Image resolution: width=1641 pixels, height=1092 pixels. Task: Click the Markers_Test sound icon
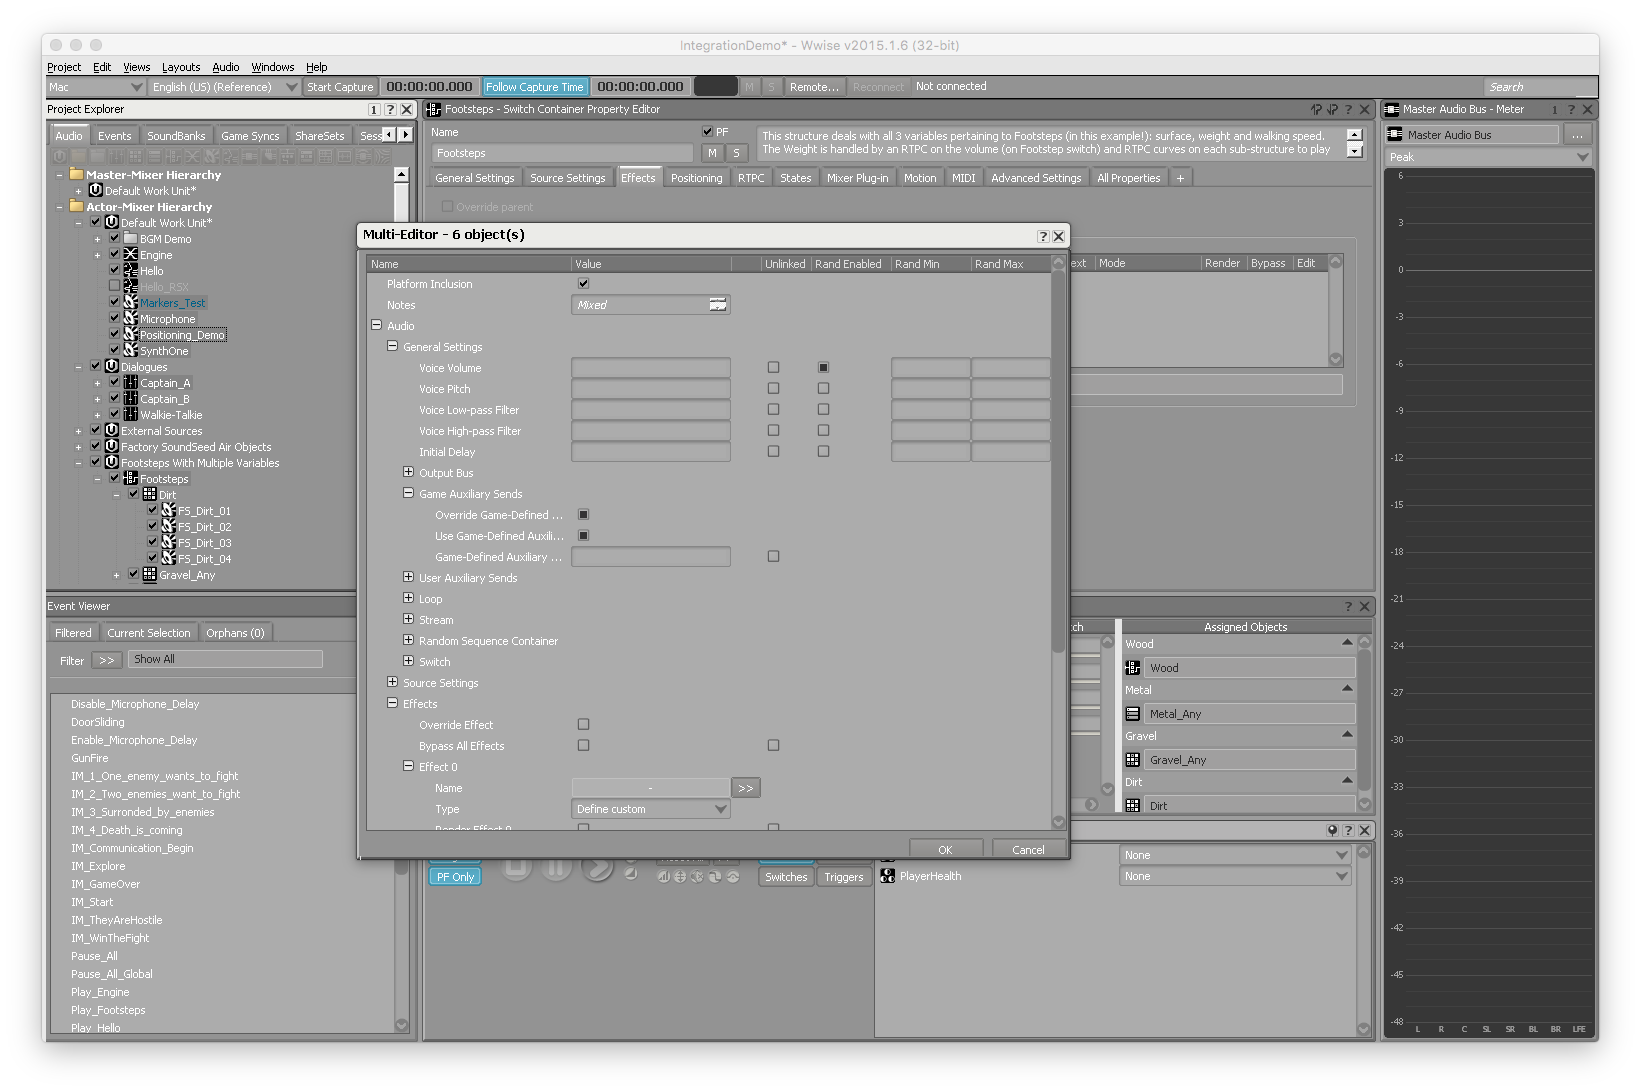pyautogui.click(x=130, y=303)
